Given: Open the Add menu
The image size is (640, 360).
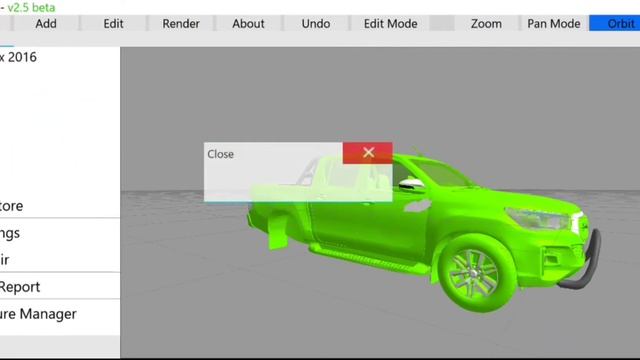Looking at the screenshot, I should [x=46, y=24].
